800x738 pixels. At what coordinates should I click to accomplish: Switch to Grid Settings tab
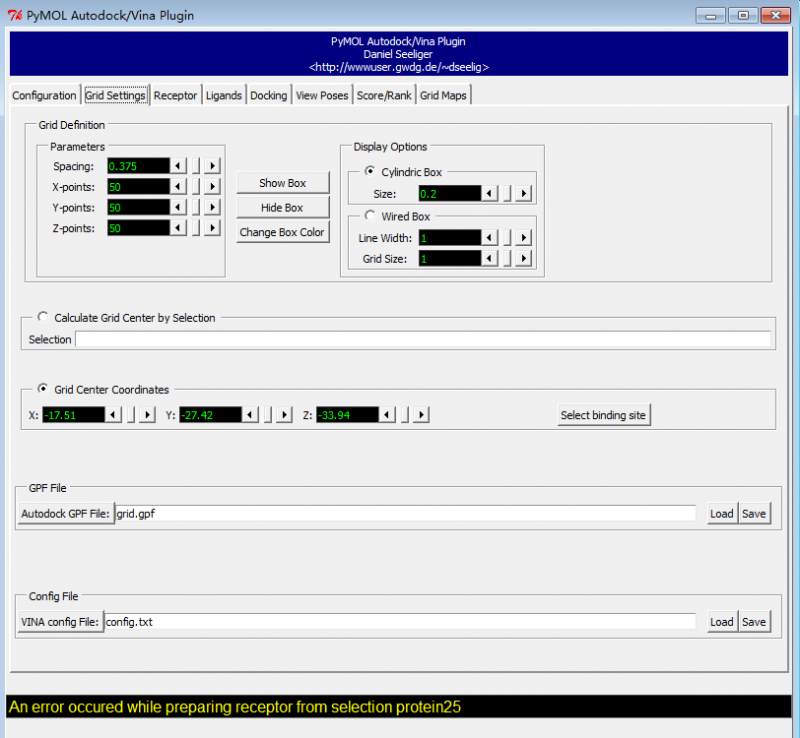[x=115, y=95]
